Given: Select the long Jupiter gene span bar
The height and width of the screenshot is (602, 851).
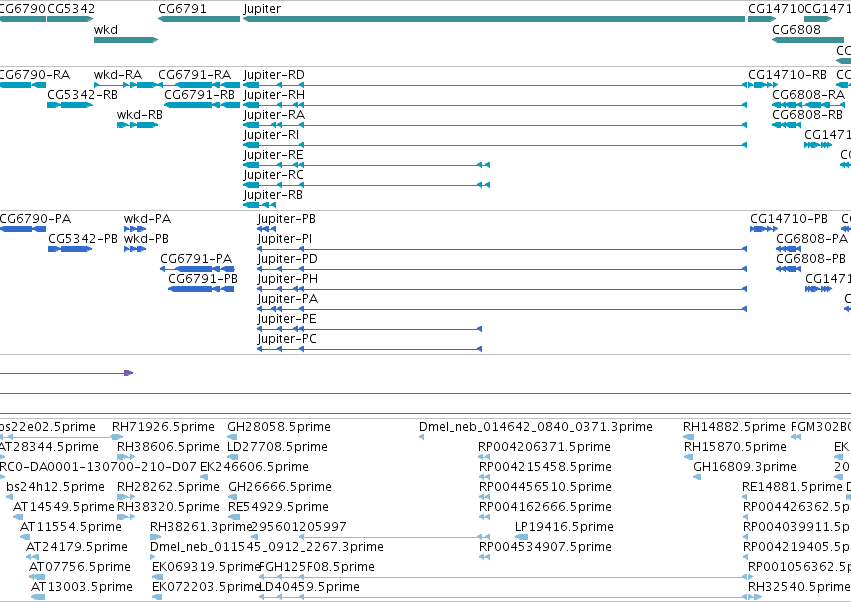Looking at the screenshot, I should tap(494, 19).
